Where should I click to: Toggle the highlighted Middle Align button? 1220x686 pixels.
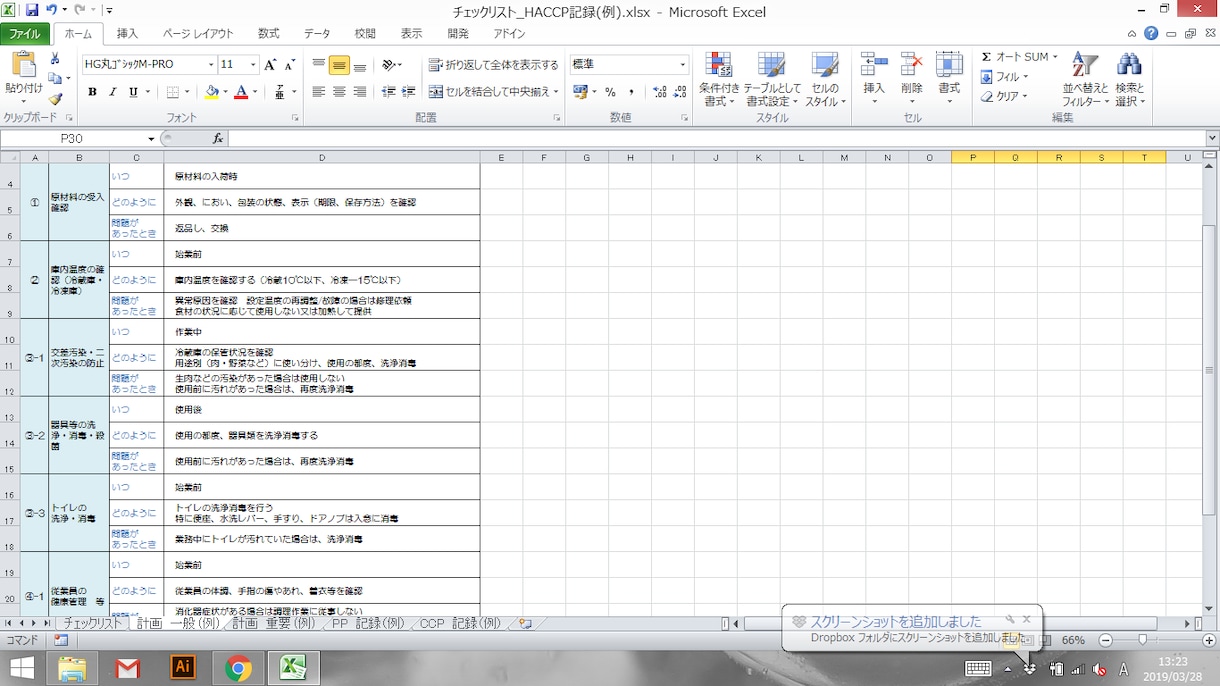(x=339, y=65)
